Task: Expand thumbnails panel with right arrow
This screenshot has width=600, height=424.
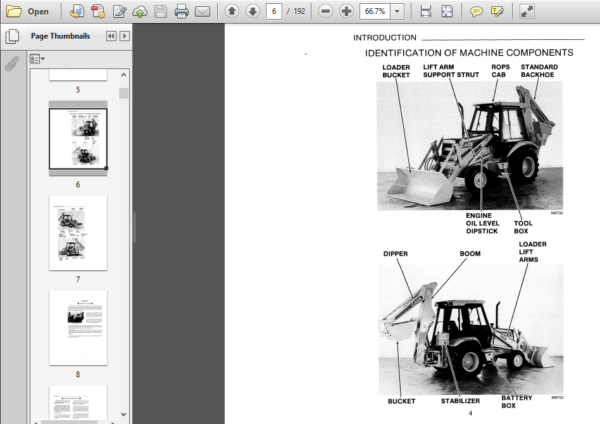Action: coord(124,36)
